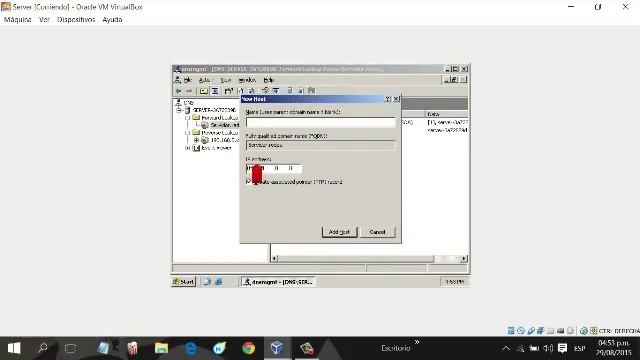The width and height of the screenshot is (640, 360).
Task: Click the Show/Hide console tree toolbar icon
Action: [x=215, y=91]
